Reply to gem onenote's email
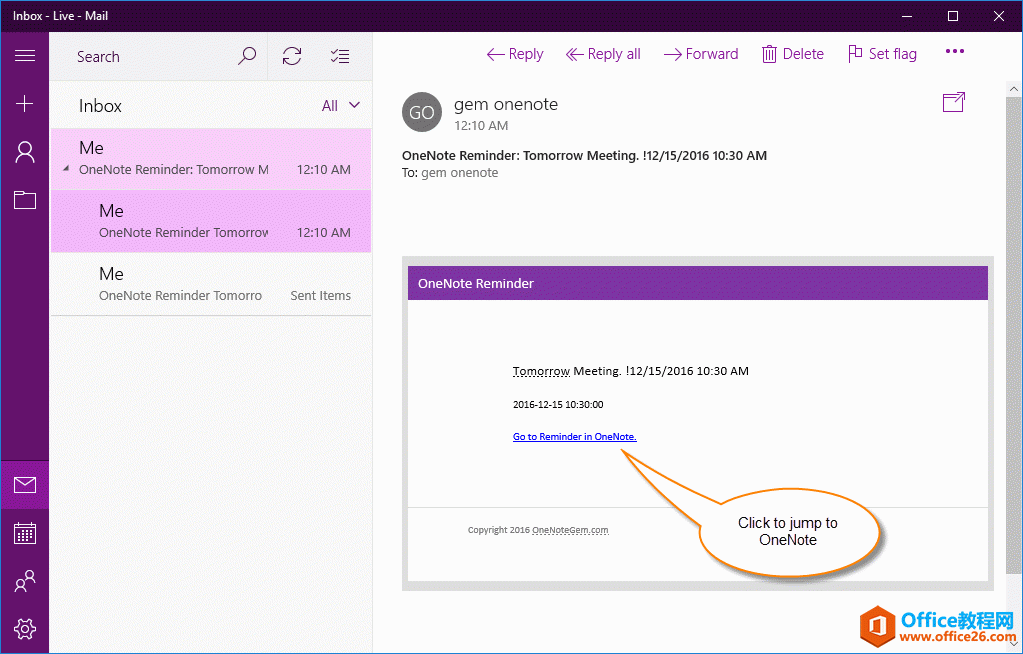 pyautogui.click(x=514, y=53)
